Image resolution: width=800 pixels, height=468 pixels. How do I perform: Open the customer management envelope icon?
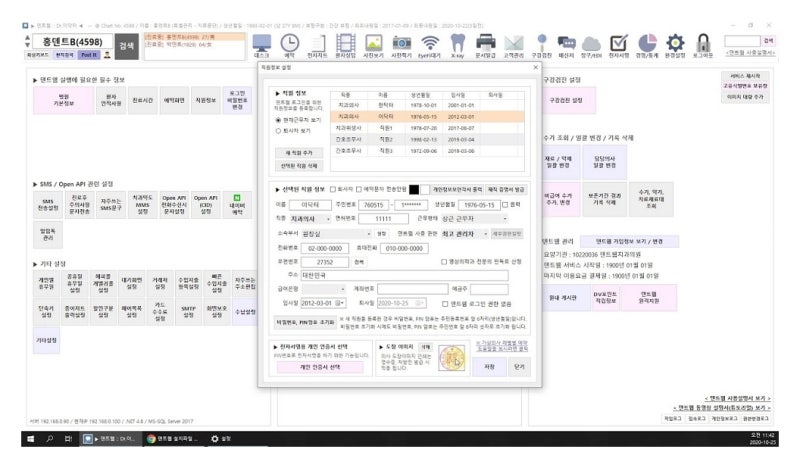coord(513,45)
